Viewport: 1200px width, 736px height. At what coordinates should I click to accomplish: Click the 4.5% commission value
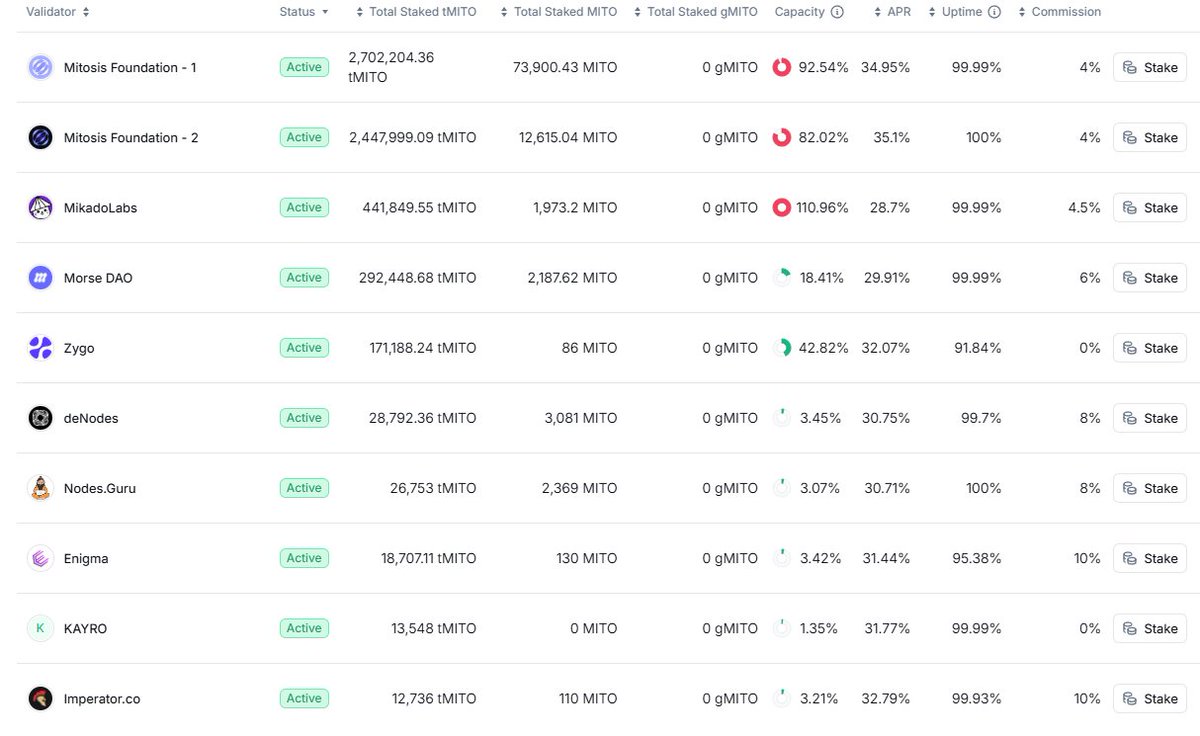(x=1084, y=207)
